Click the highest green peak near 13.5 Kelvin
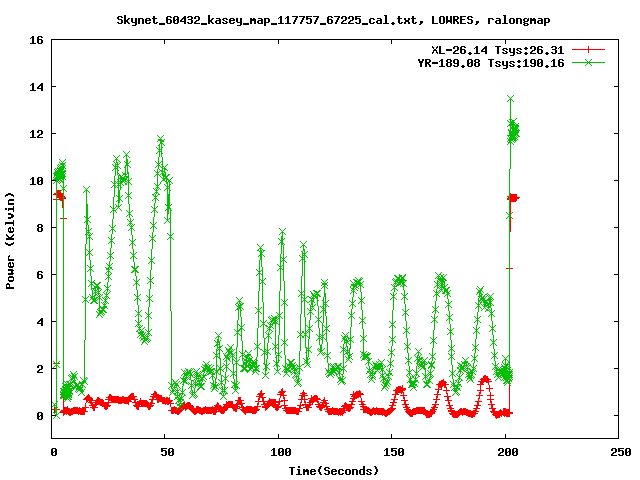The image size is (640, 480). (x=510, y=99)
